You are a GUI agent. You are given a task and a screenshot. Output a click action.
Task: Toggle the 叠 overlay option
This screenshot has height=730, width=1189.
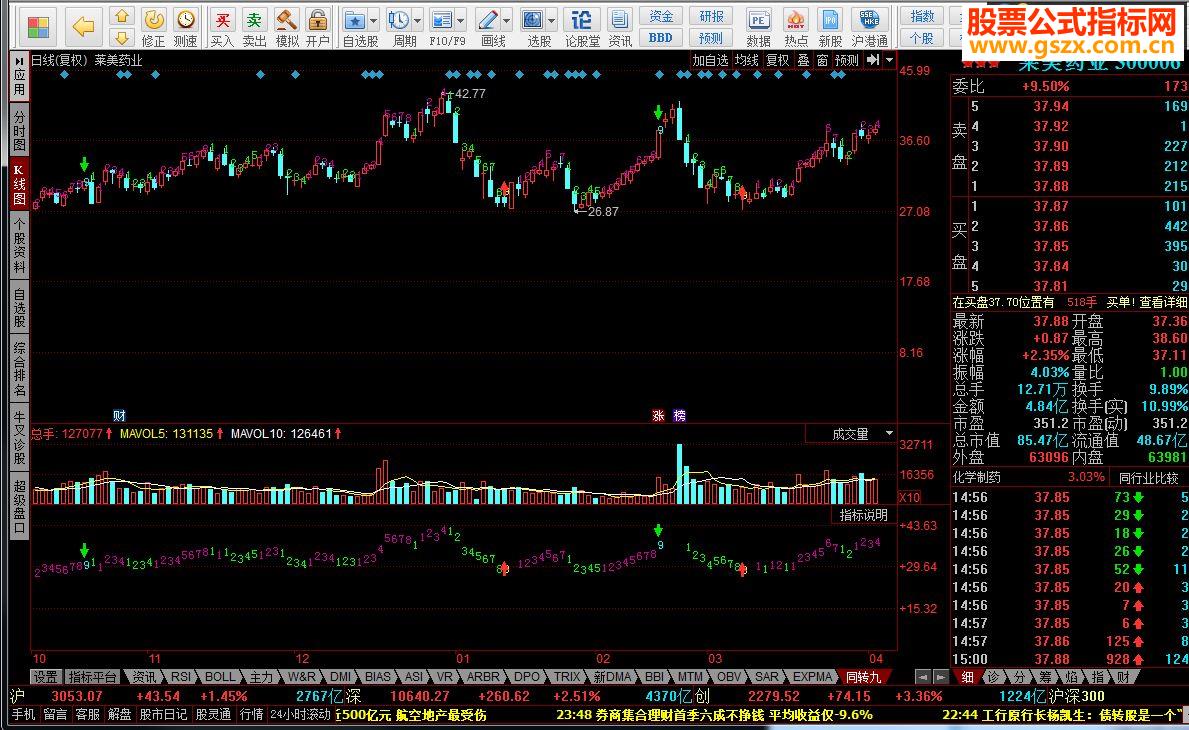(802, 60)
